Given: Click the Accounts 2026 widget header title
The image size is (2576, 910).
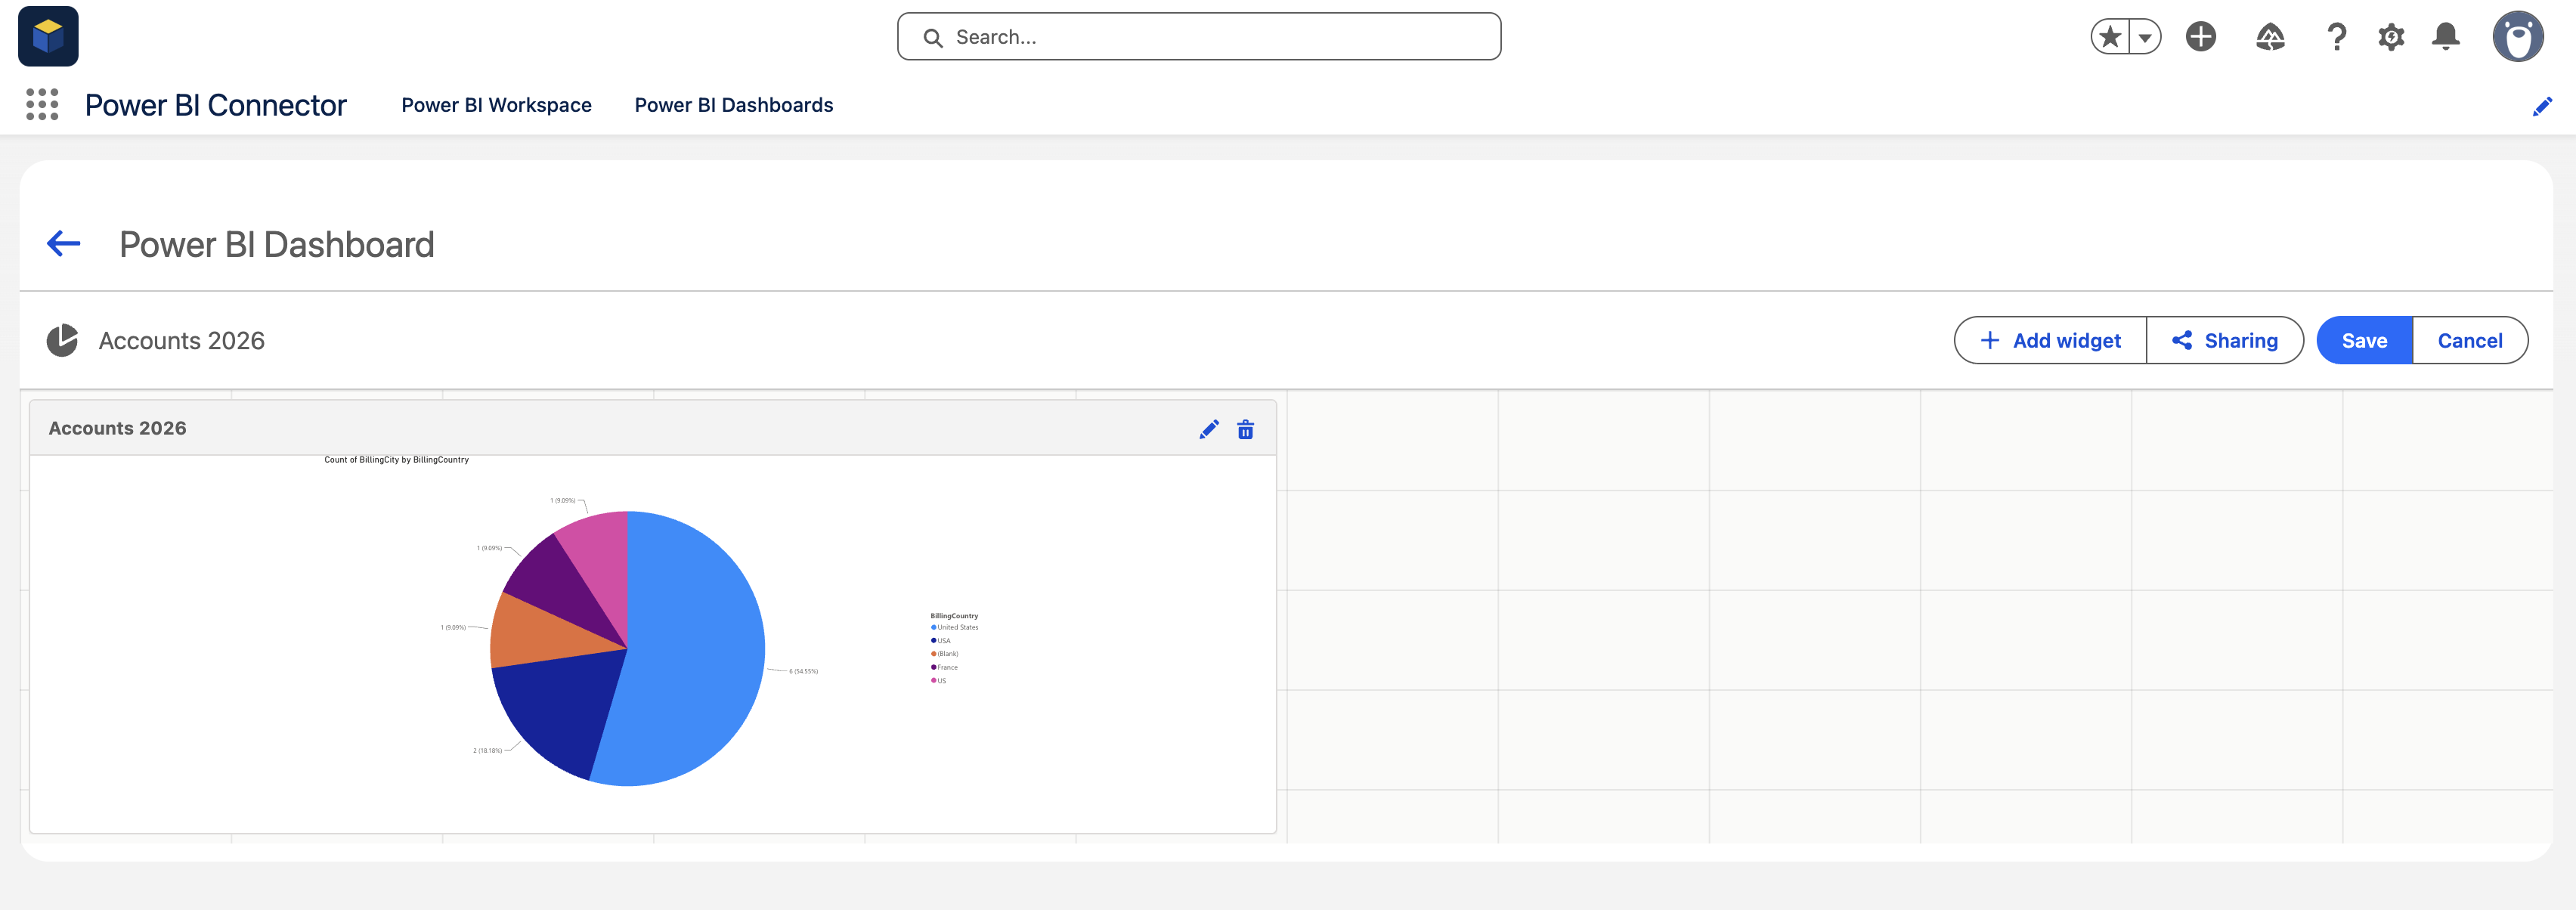Looking at the screenshot, I should 117,428.
